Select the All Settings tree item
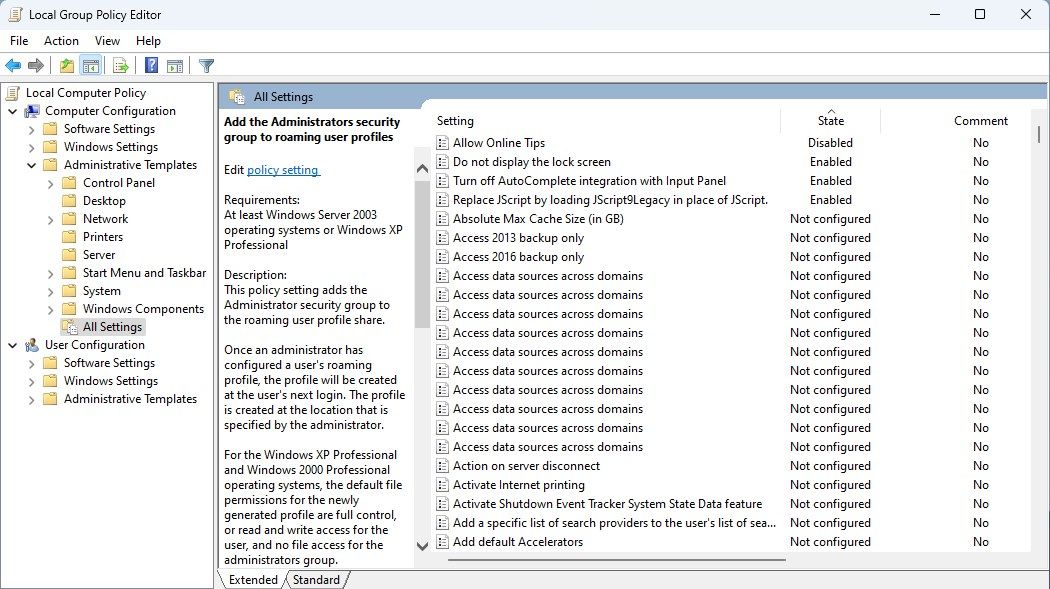This screenshot has height=589, width=1050. pyautogui.click(x=112, y=327)
